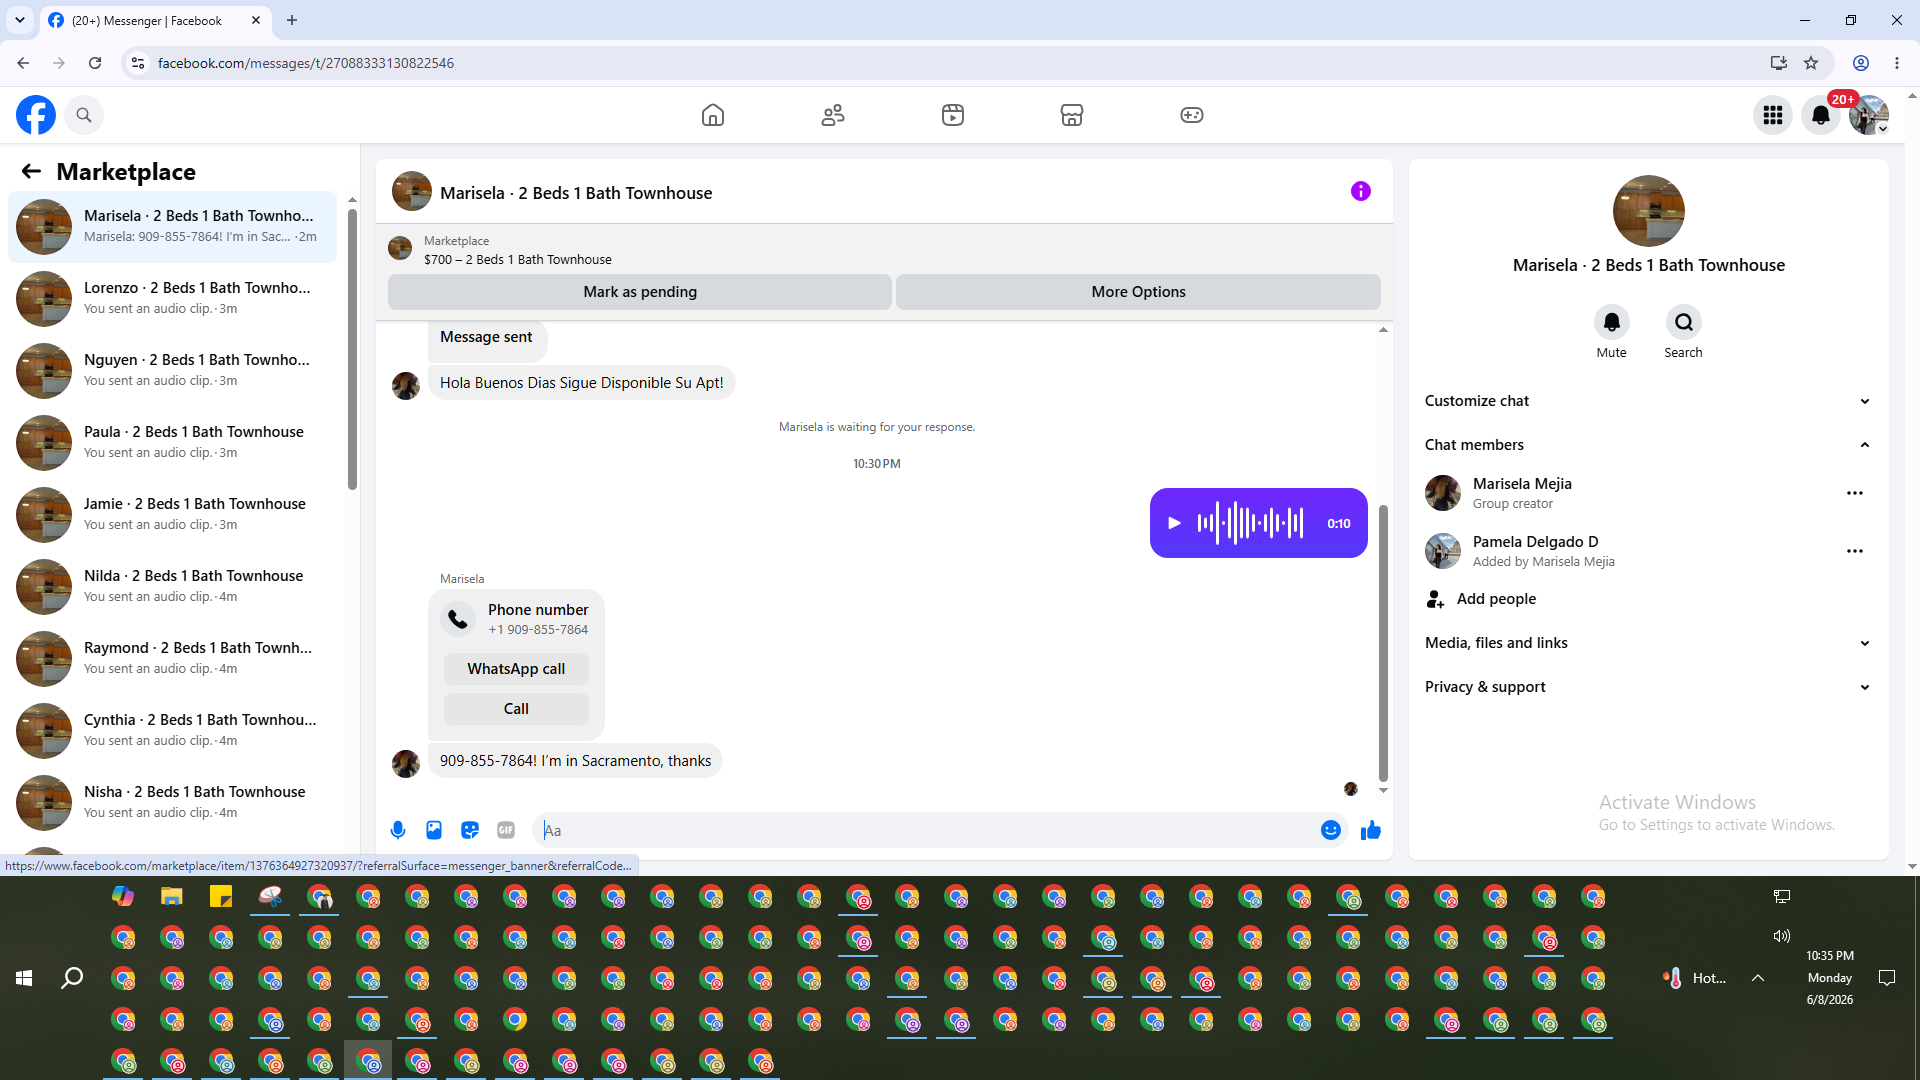Open conversation information purple icon

pos(1361,191)
